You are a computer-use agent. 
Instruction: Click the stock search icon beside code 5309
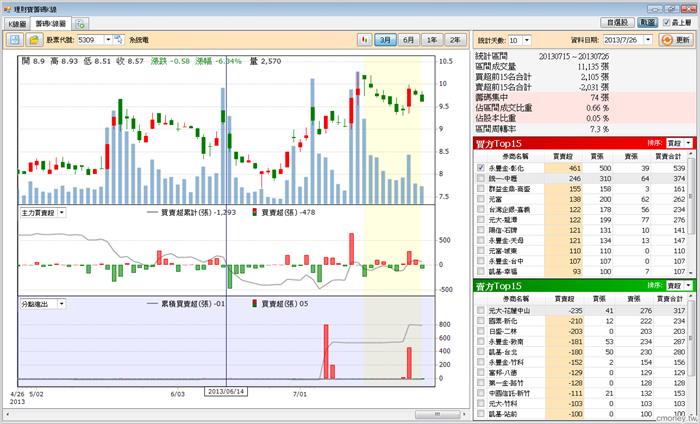pyautogui.click(x=118, y=40)
